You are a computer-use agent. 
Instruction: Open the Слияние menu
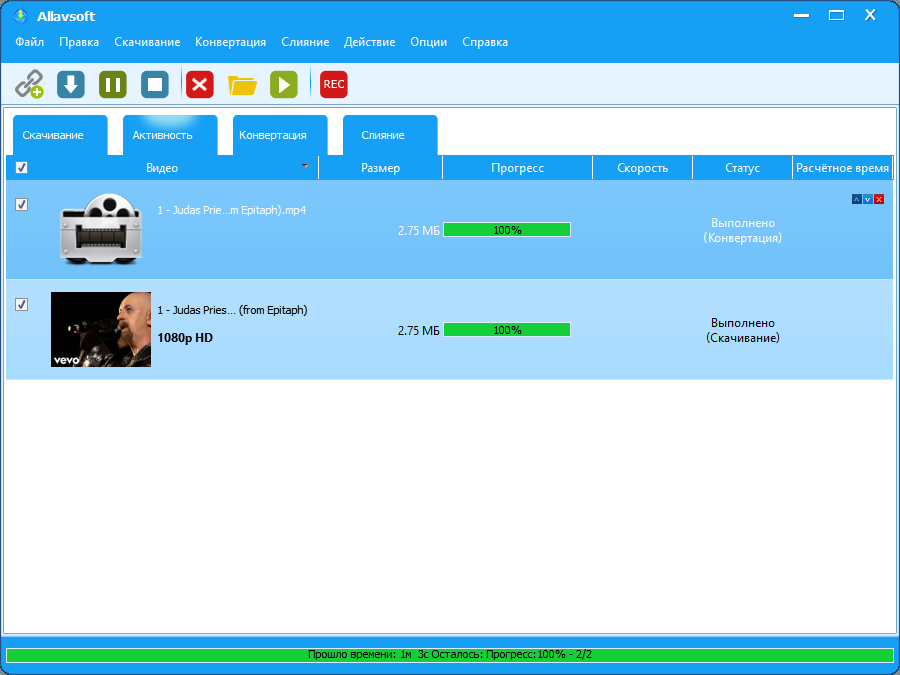pyautogui.click(x=305, y=42)
